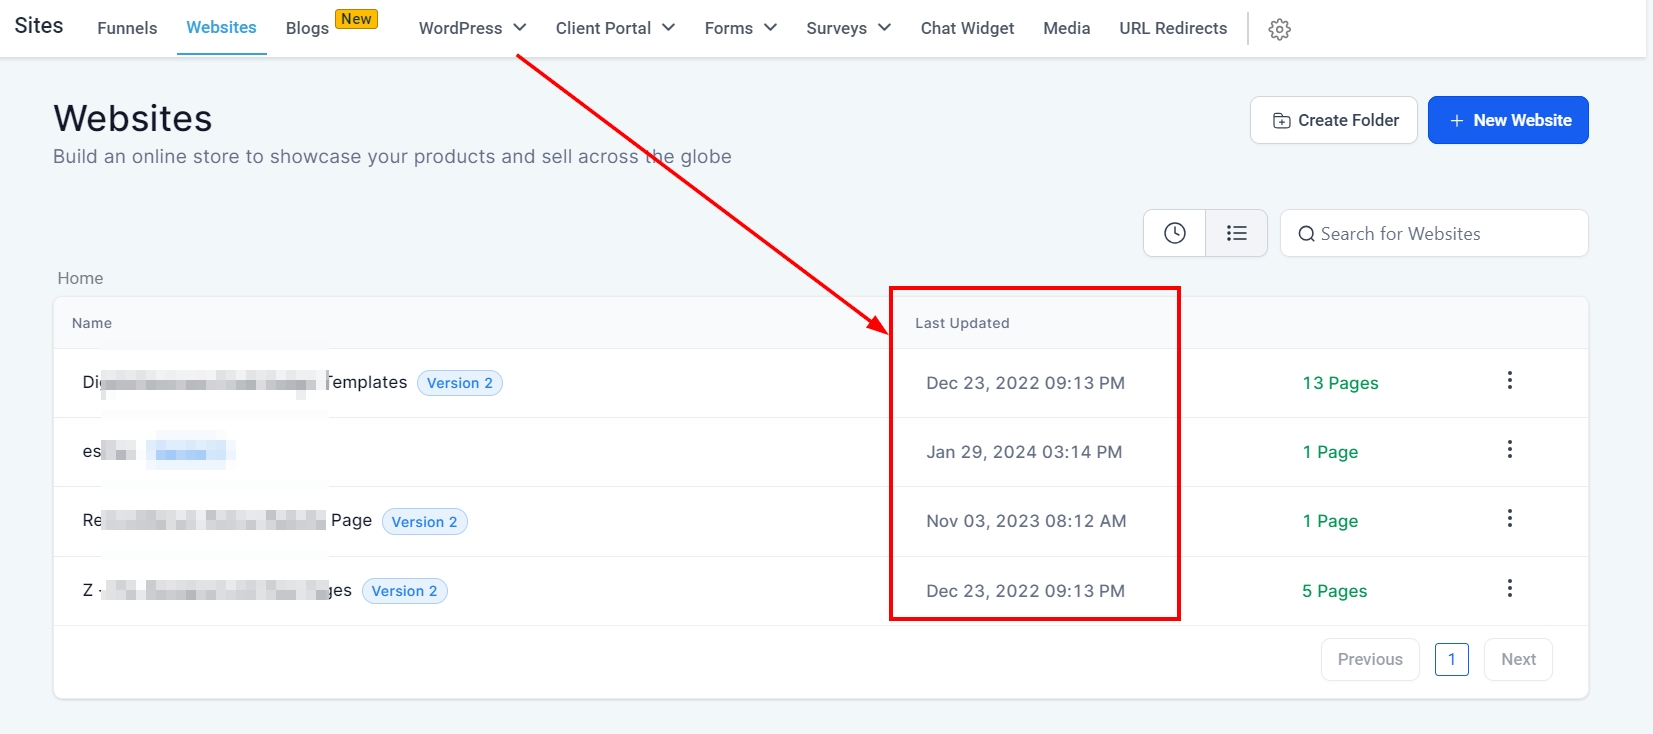Viewport: 1653px width, 734px height.
Task: Open three-dot menu for 13 Pages website
Action: (1509, 381)
